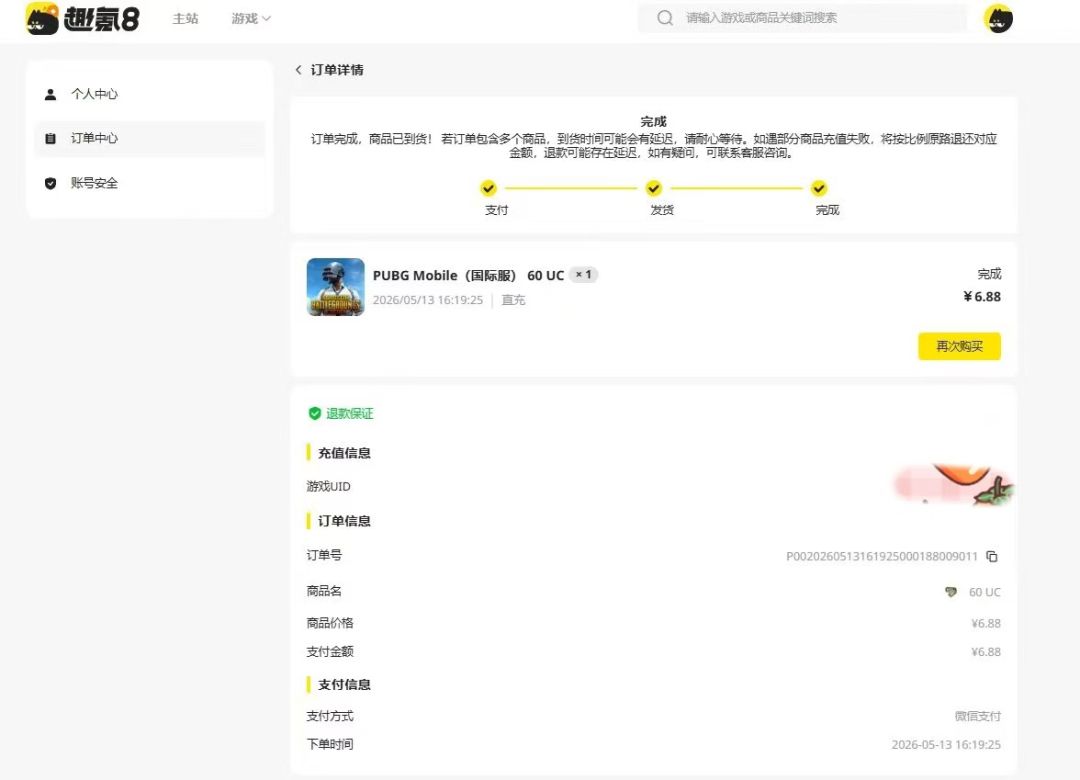This screenshot has width=1080, height=780.
Task: Open the user avatar in header
Action: pos(998,19)
